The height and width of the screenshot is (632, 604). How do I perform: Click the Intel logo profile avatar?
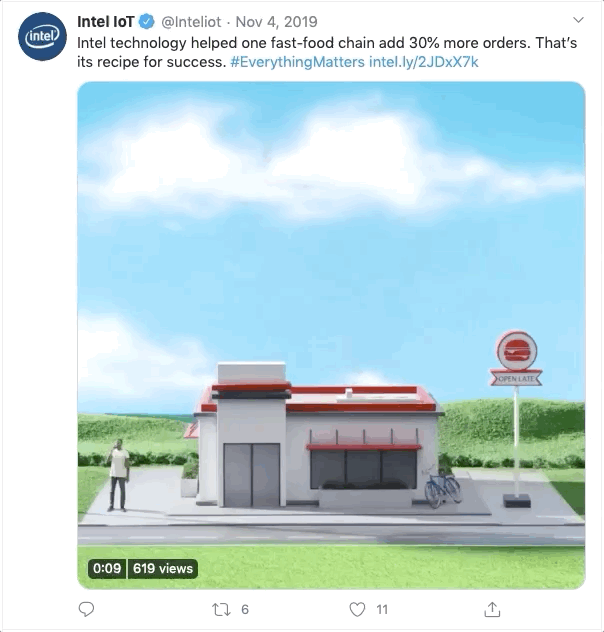[x=42, y=37]
